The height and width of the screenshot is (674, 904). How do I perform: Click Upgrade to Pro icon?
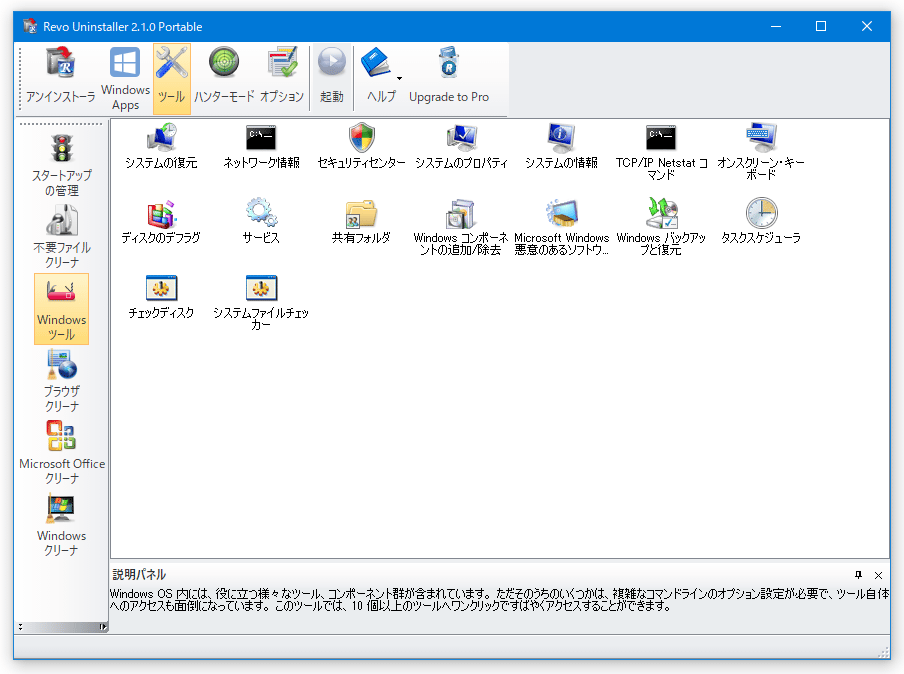click(x=449, y=76)
